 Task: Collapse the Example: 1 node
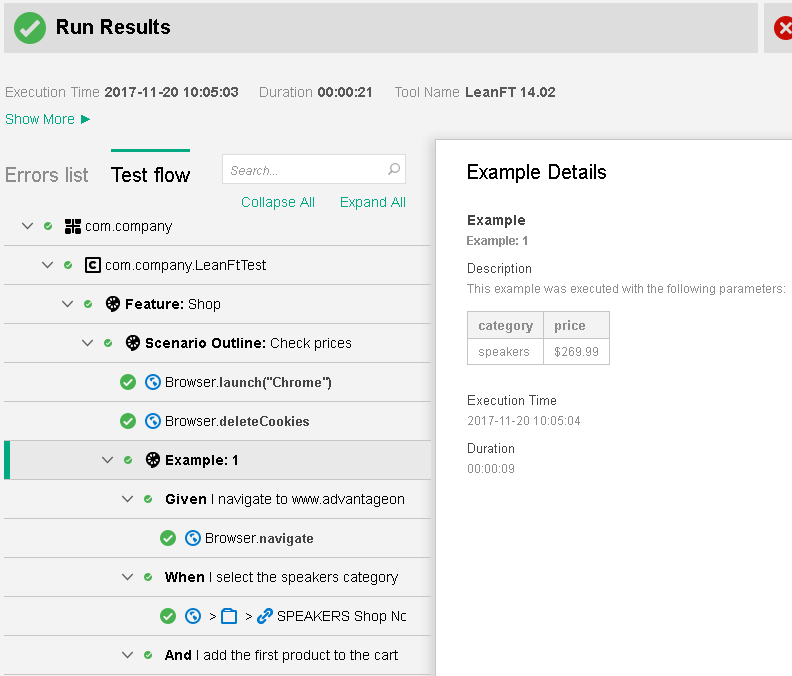click(108, 460)
